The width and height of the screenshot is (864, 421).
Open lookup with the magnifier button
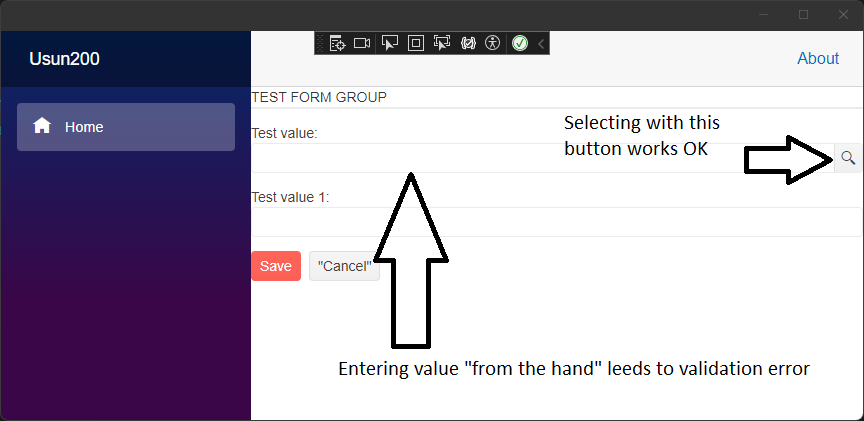click(848, 158)
